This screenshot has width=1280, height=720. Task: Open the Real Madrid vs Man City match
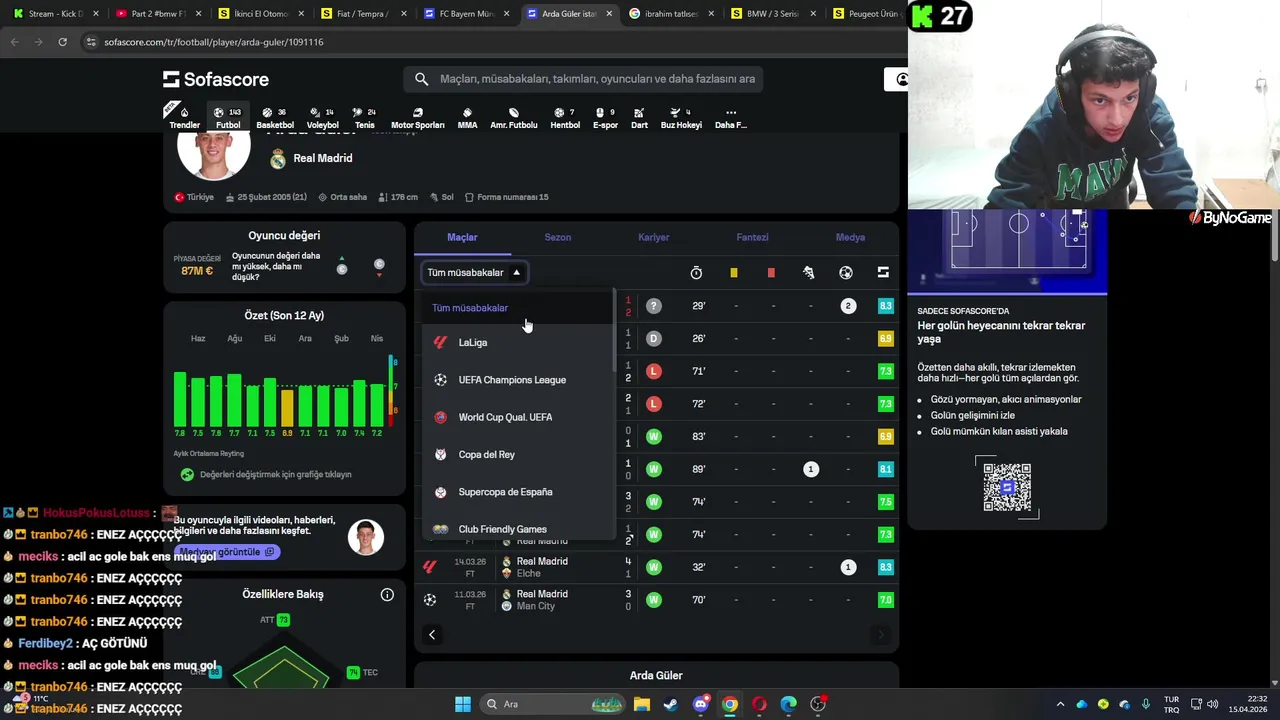tap(656, 600)
